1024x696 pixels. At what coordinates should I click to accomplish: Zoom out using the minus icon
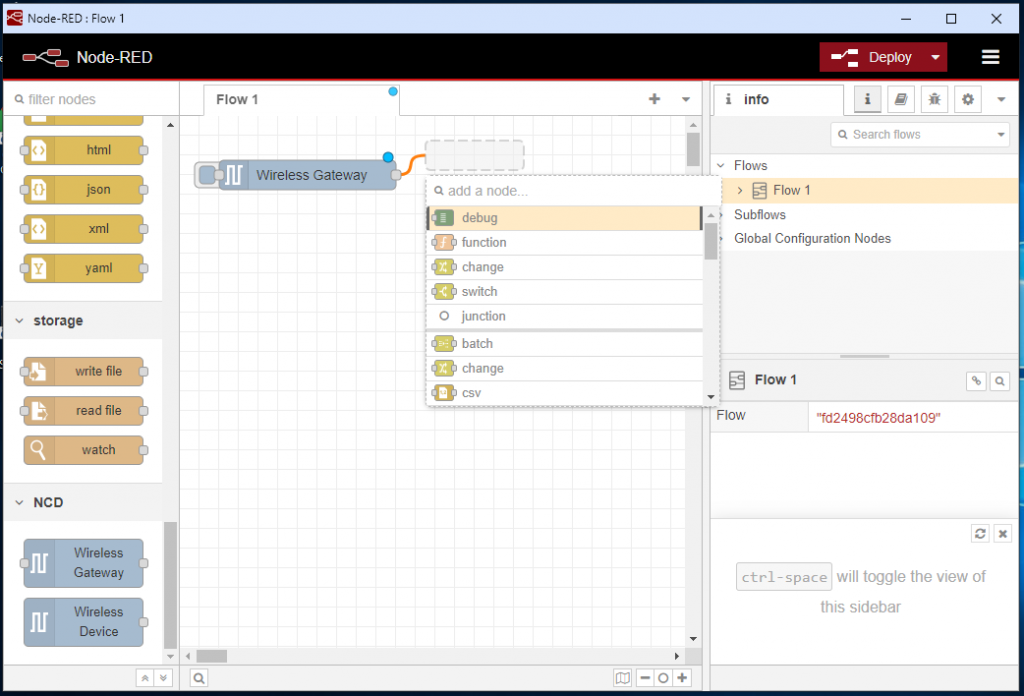[x=646, y=678]
